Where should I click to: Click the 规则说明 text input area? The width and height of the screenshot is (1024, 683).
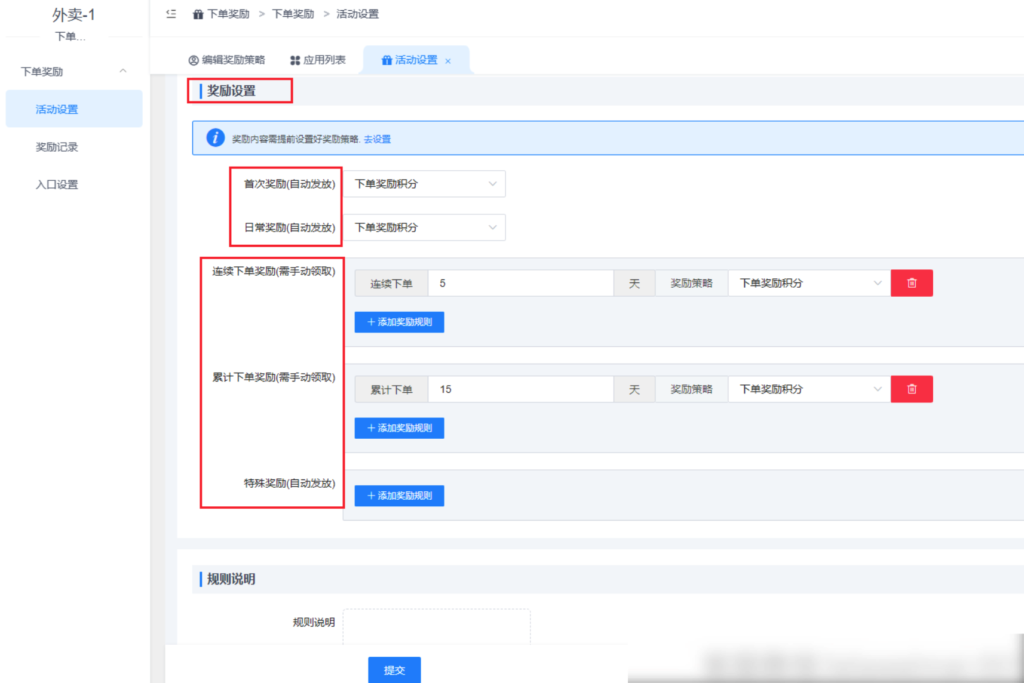[435, 625]
